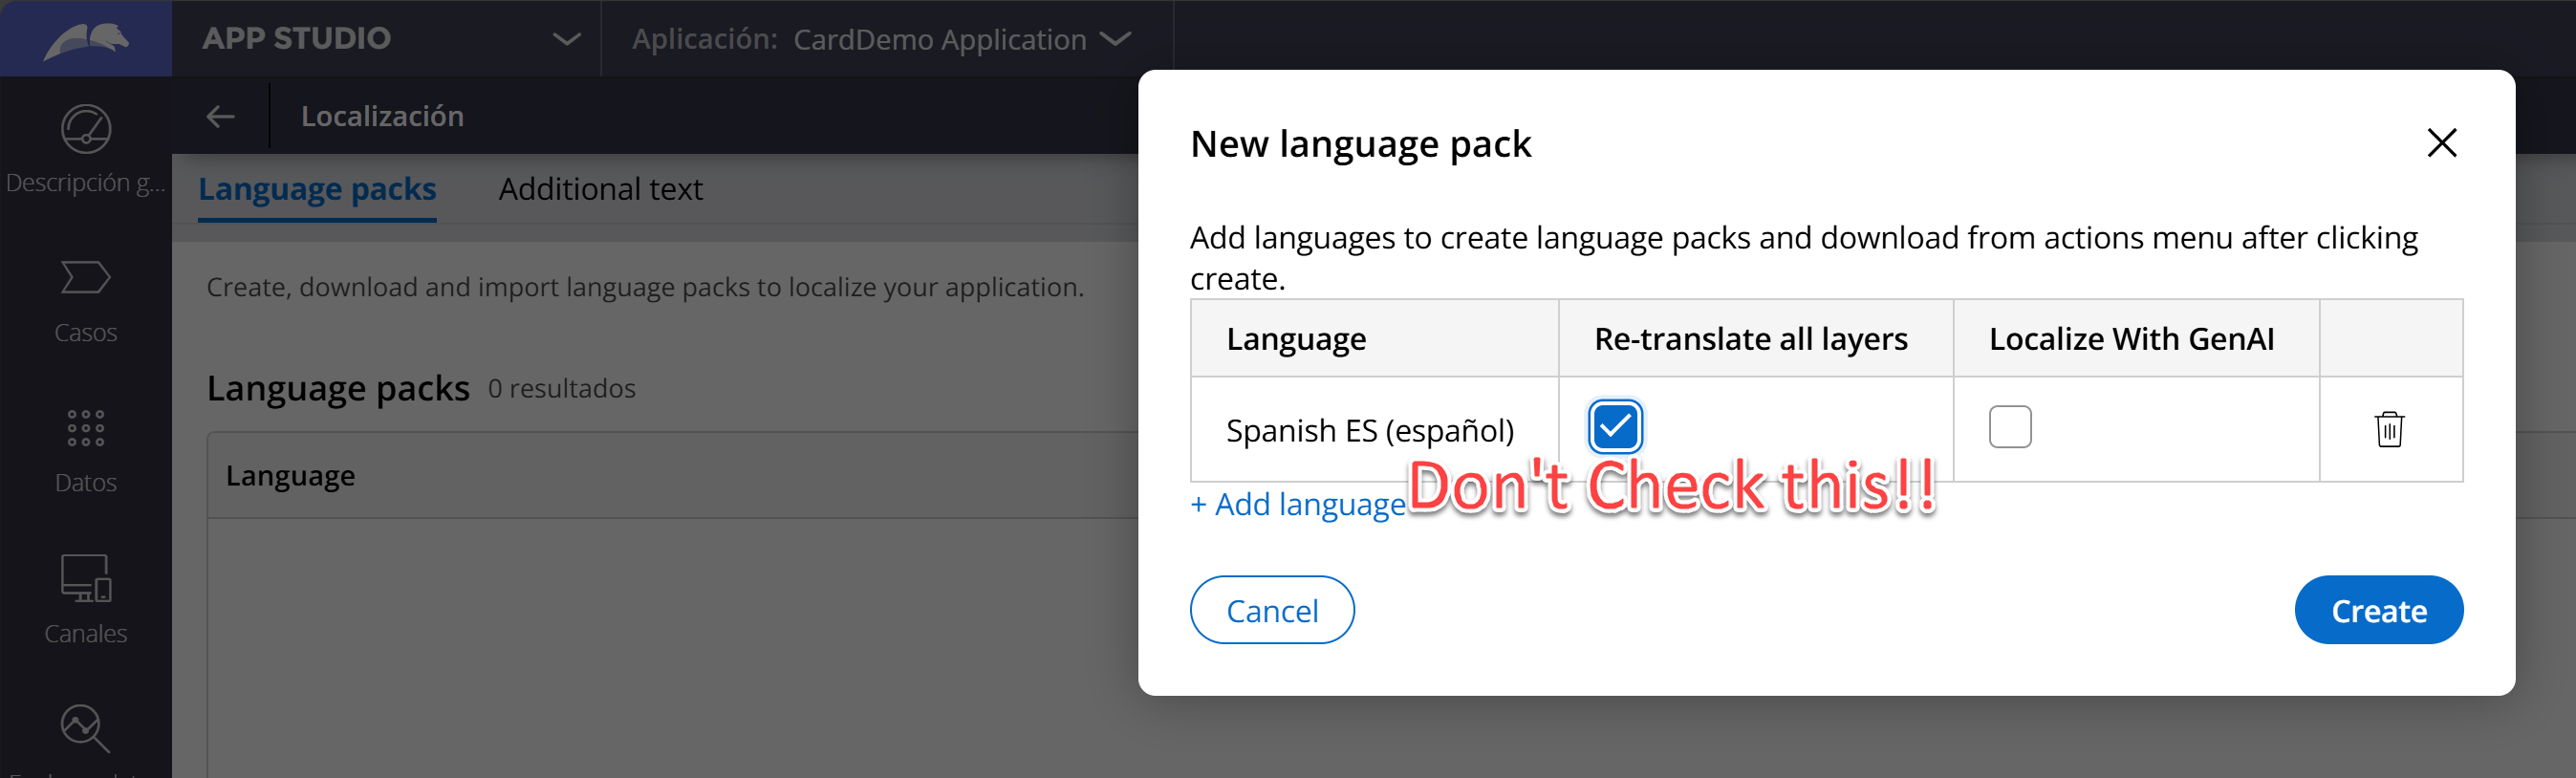Click the Language column header in background table
This screenshot has height=778, width=2576.
(290, 476)
